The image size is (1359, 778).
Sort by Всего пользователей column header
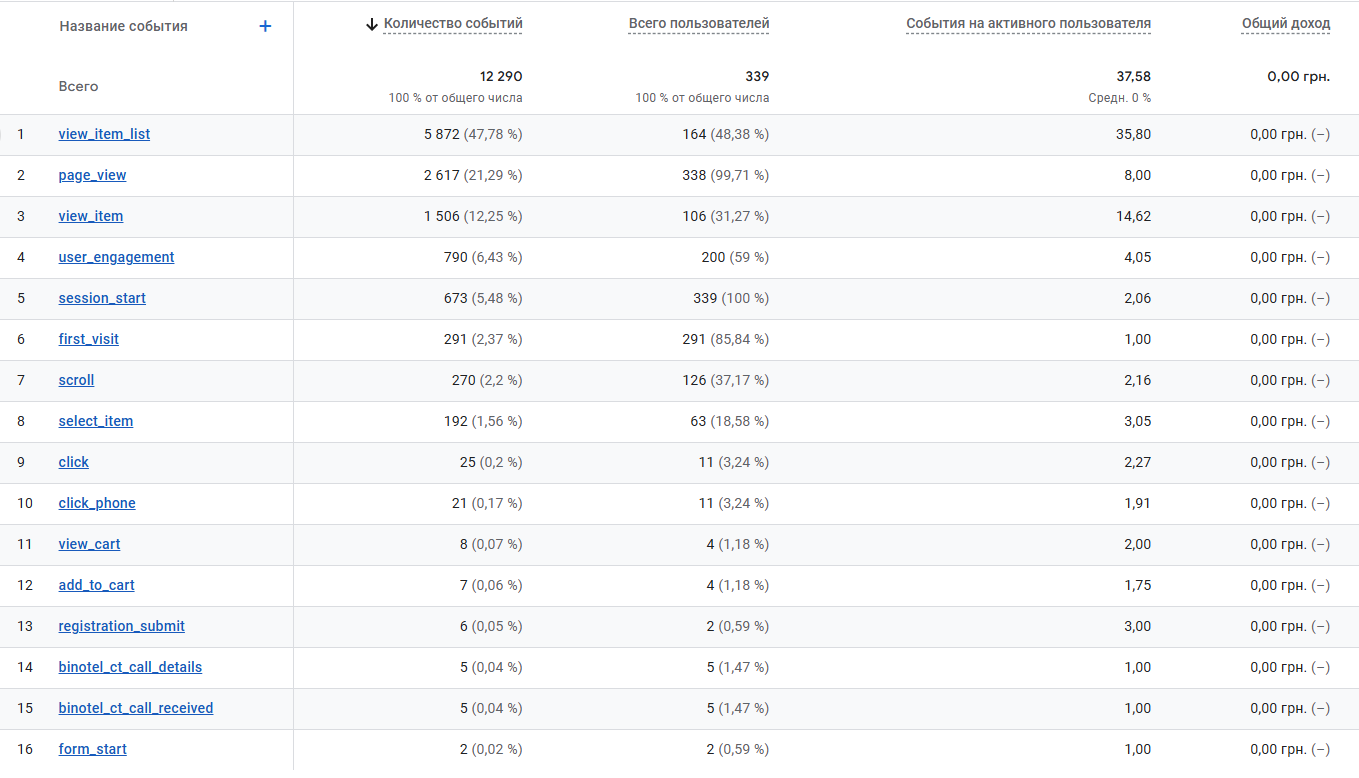(699, 23)
